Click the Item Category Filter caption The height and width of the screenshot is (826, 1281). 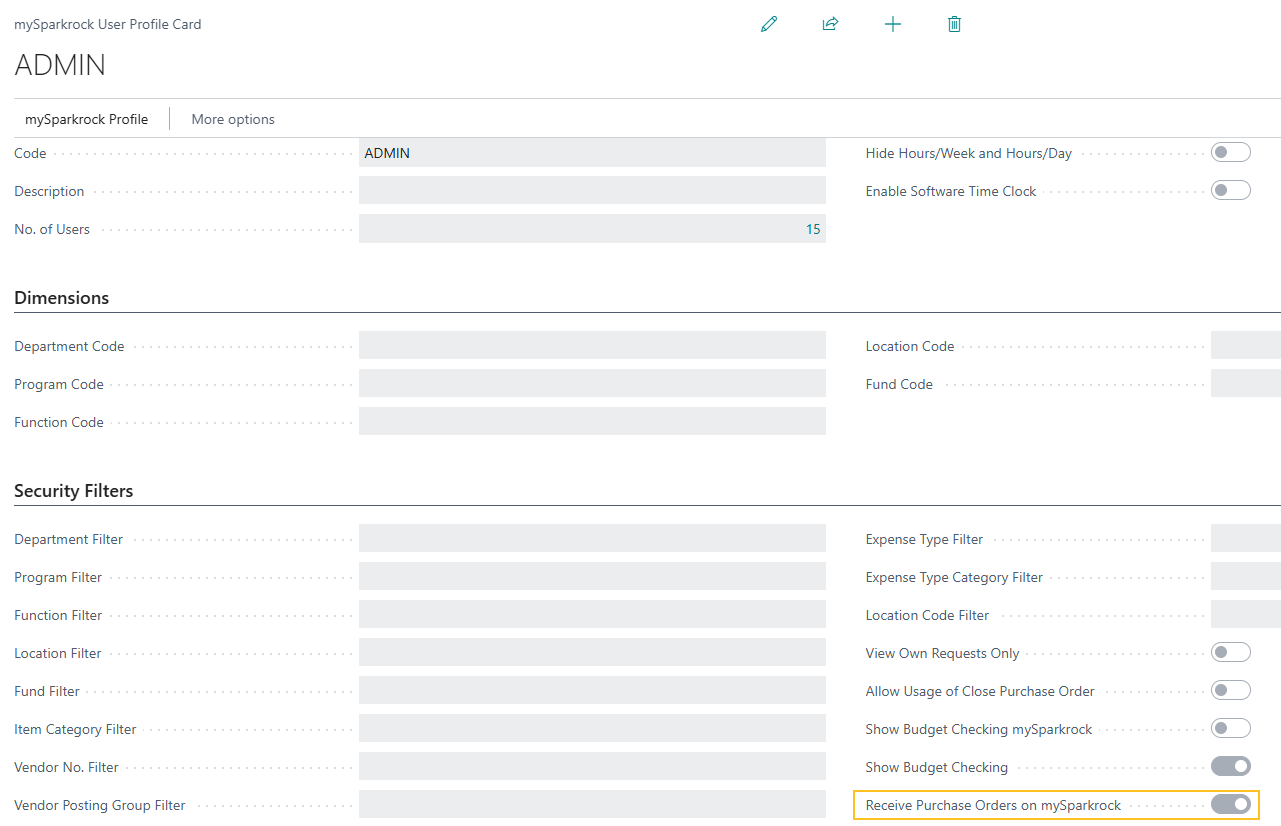coord(75,729)
